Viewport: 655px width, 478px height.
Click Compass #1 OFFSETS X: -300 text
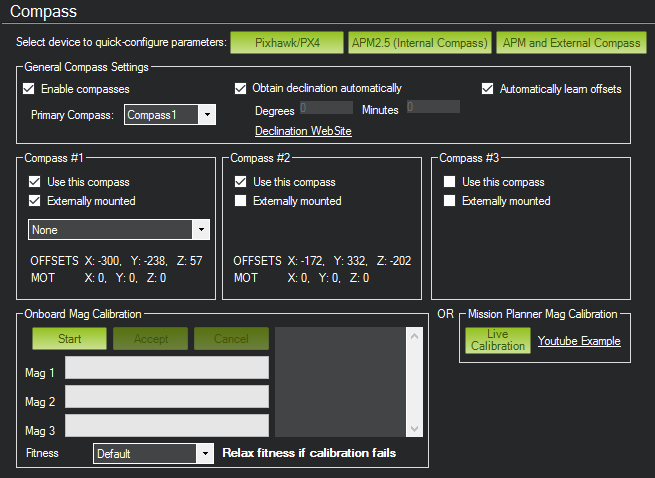click(117, 261)
